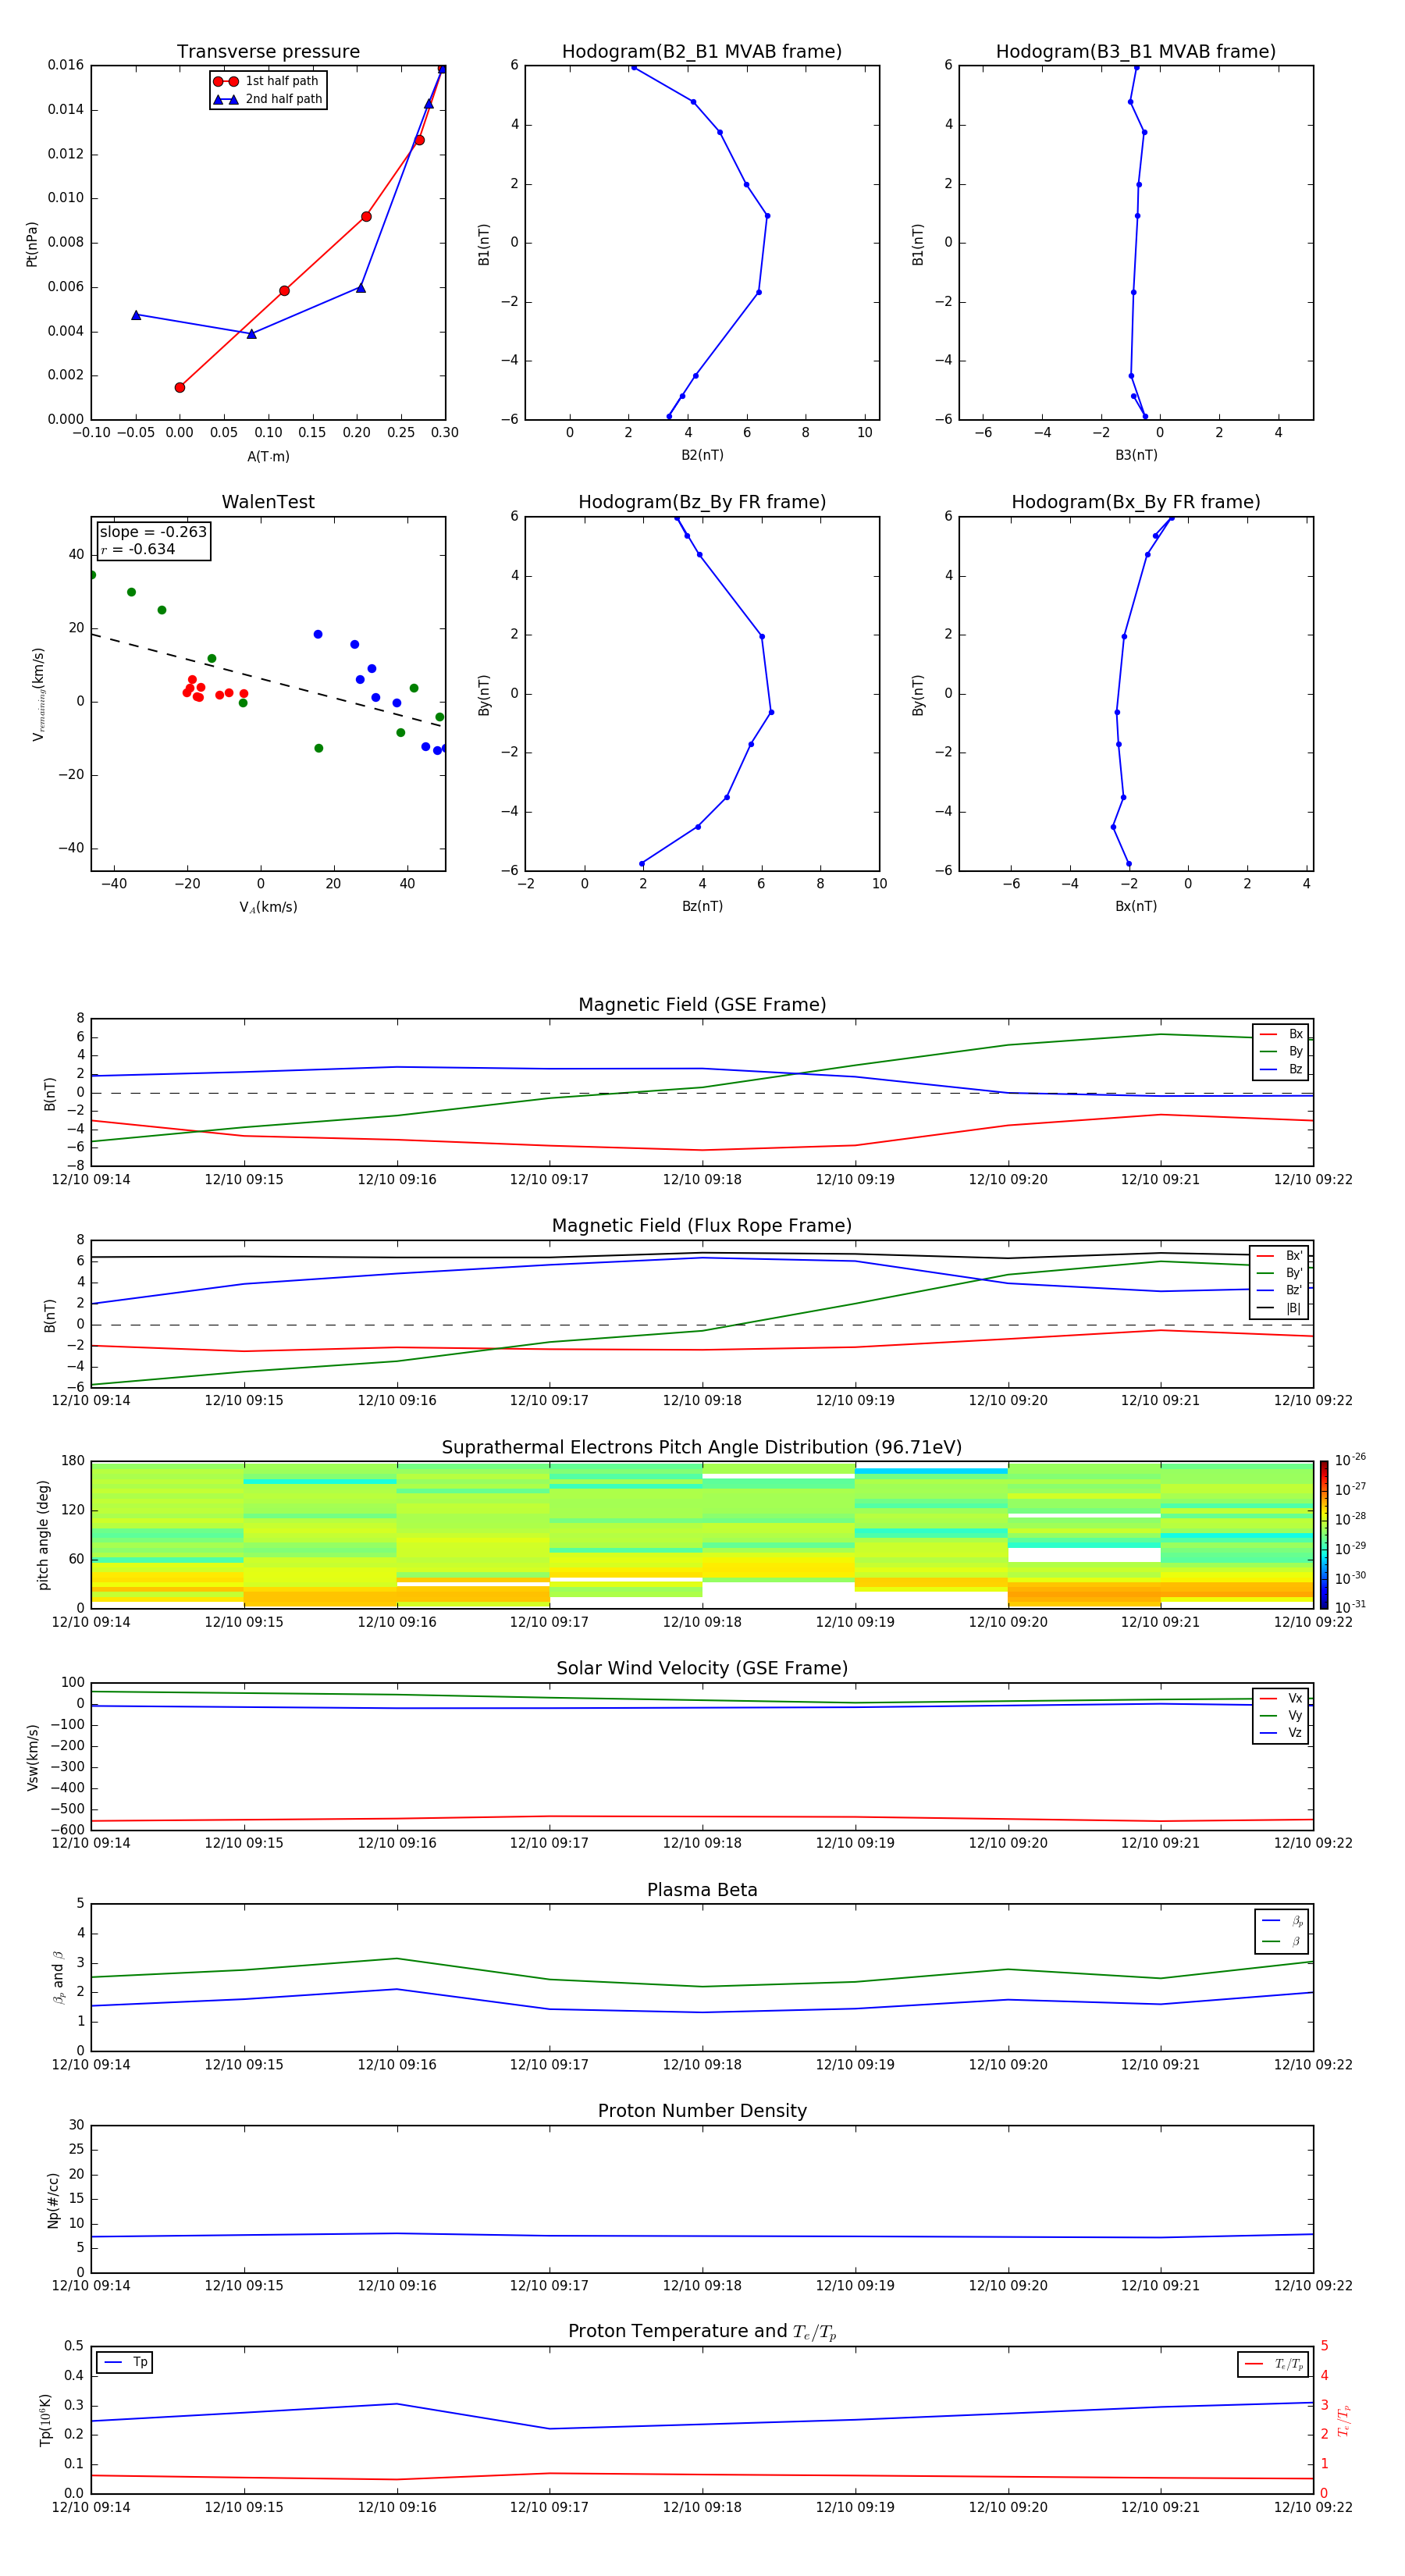
Task: Select the "Hodogram(Bx_By FR frame)" title
Action: point(1136,502)
